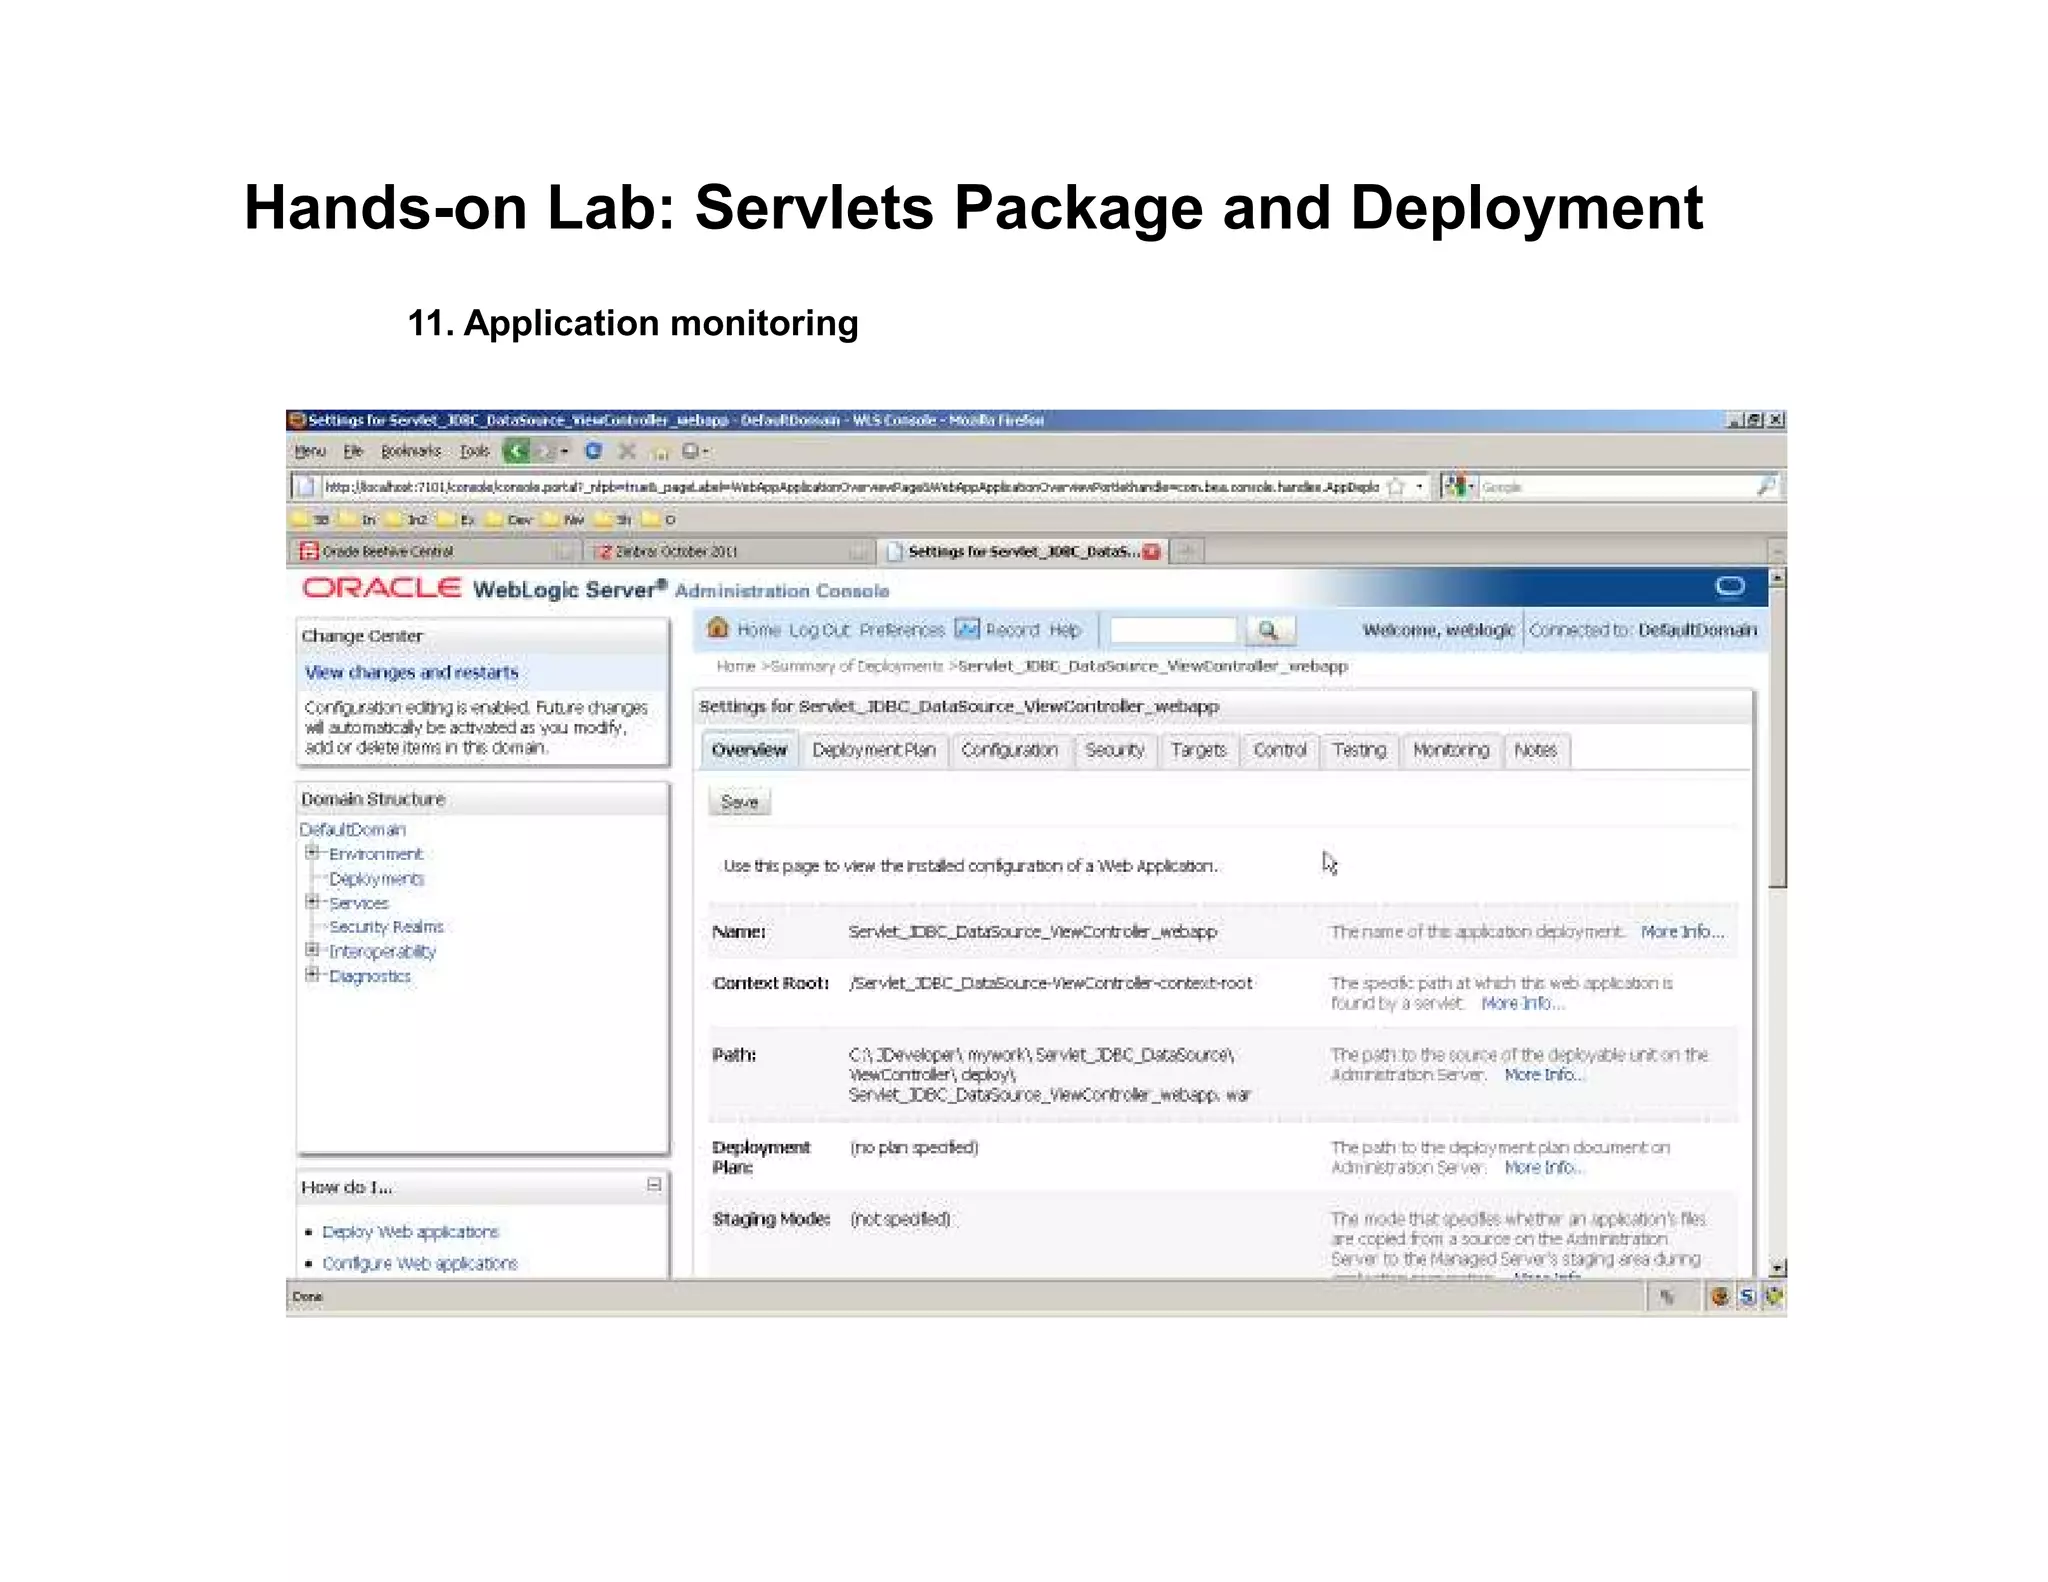Open More Info for Context Root
The width and height of the screenshot is (2048, 1582).
pyautogui.click(x=1522, y=1003)
